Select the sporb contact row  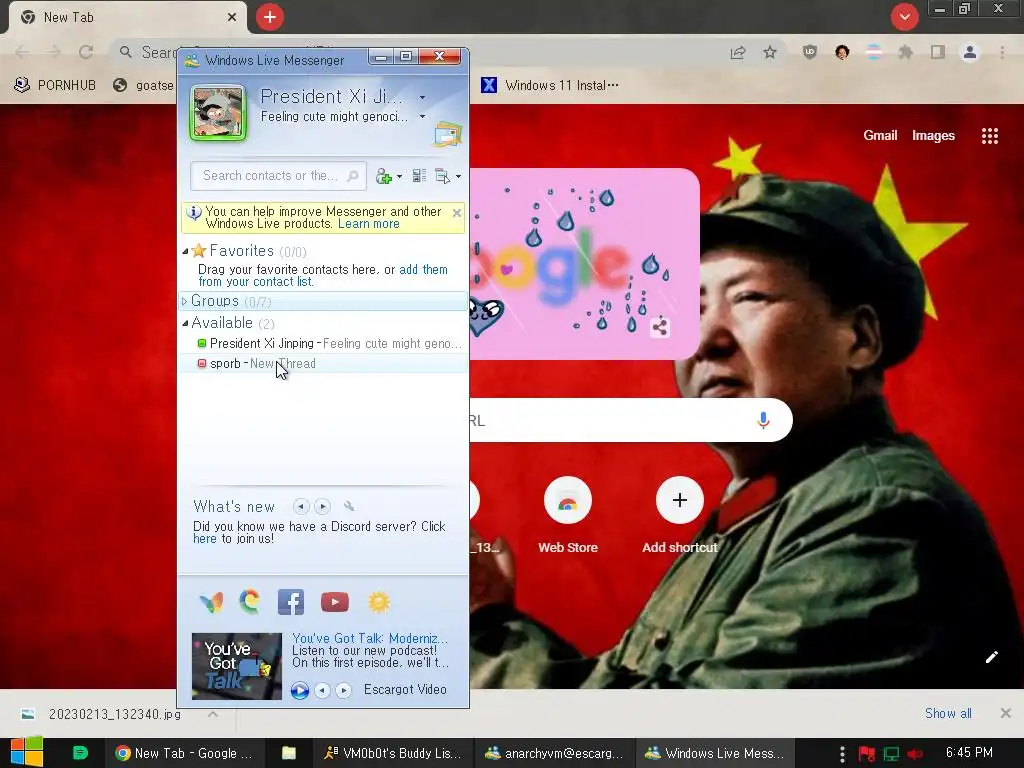point(324,364)
